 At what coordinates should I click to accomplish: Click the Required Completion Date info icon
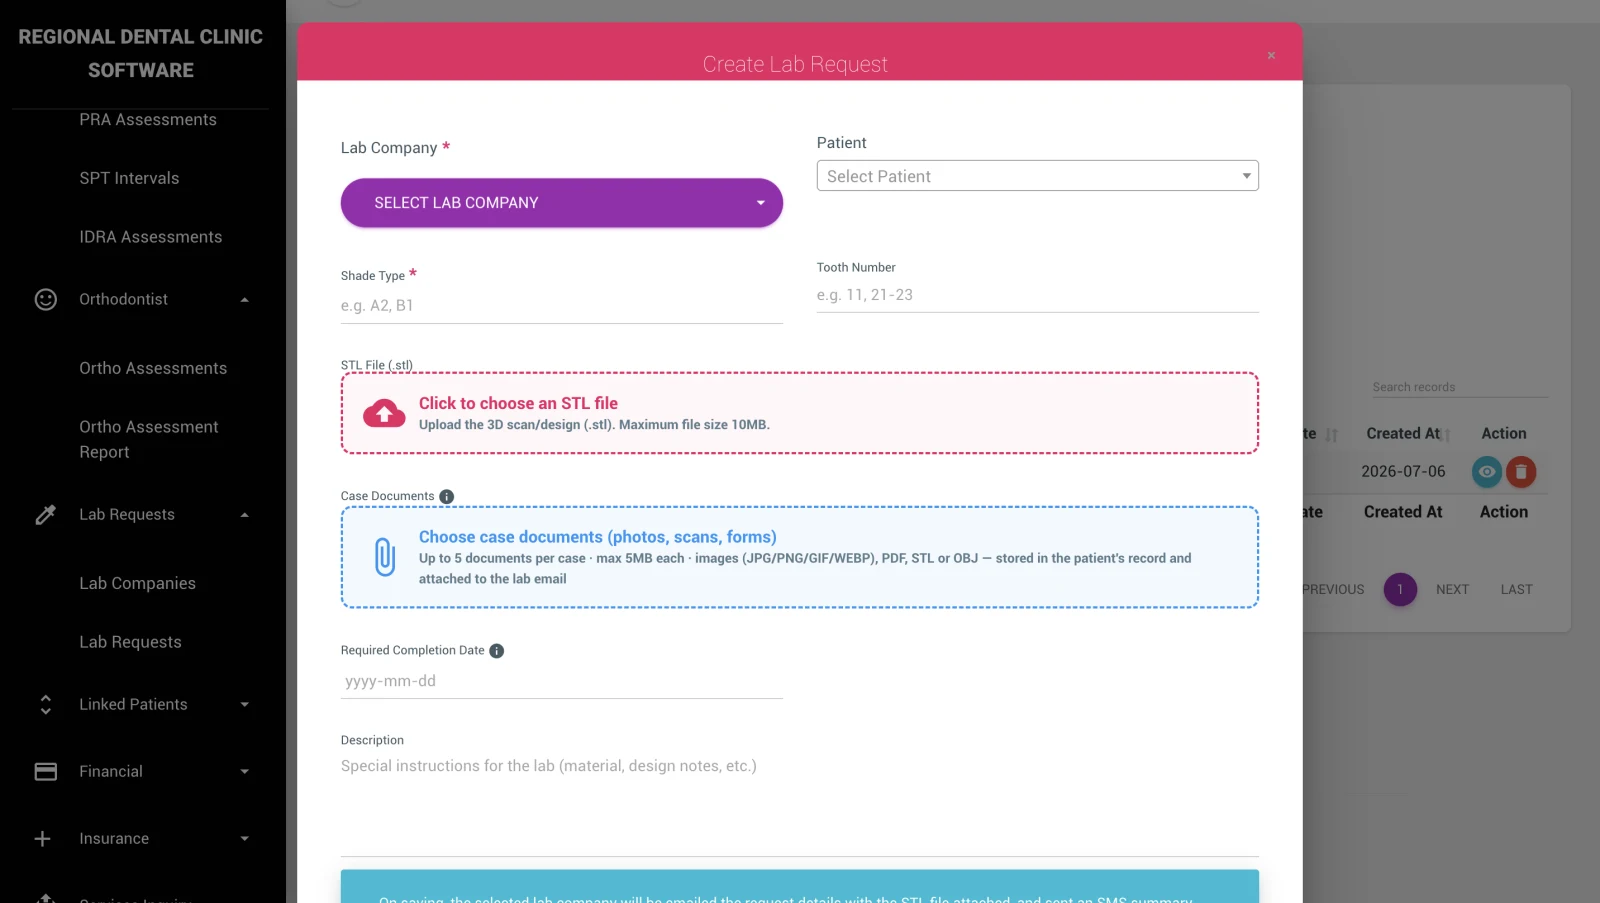(x=497, y=651)
